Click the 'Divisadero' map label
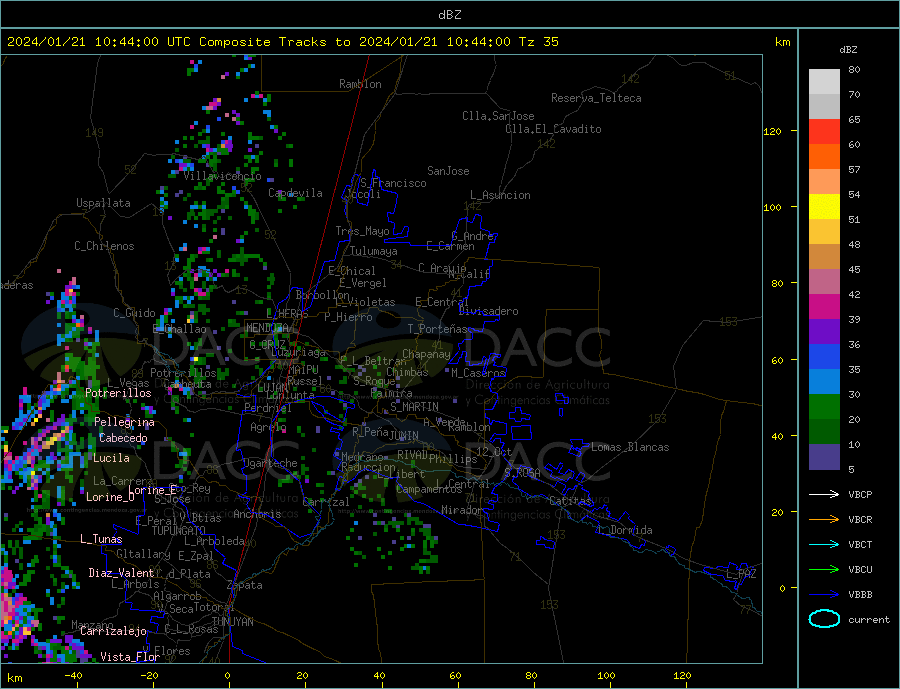Image resolution: width=900 pixels, height=689 pixels. [488, 311]
